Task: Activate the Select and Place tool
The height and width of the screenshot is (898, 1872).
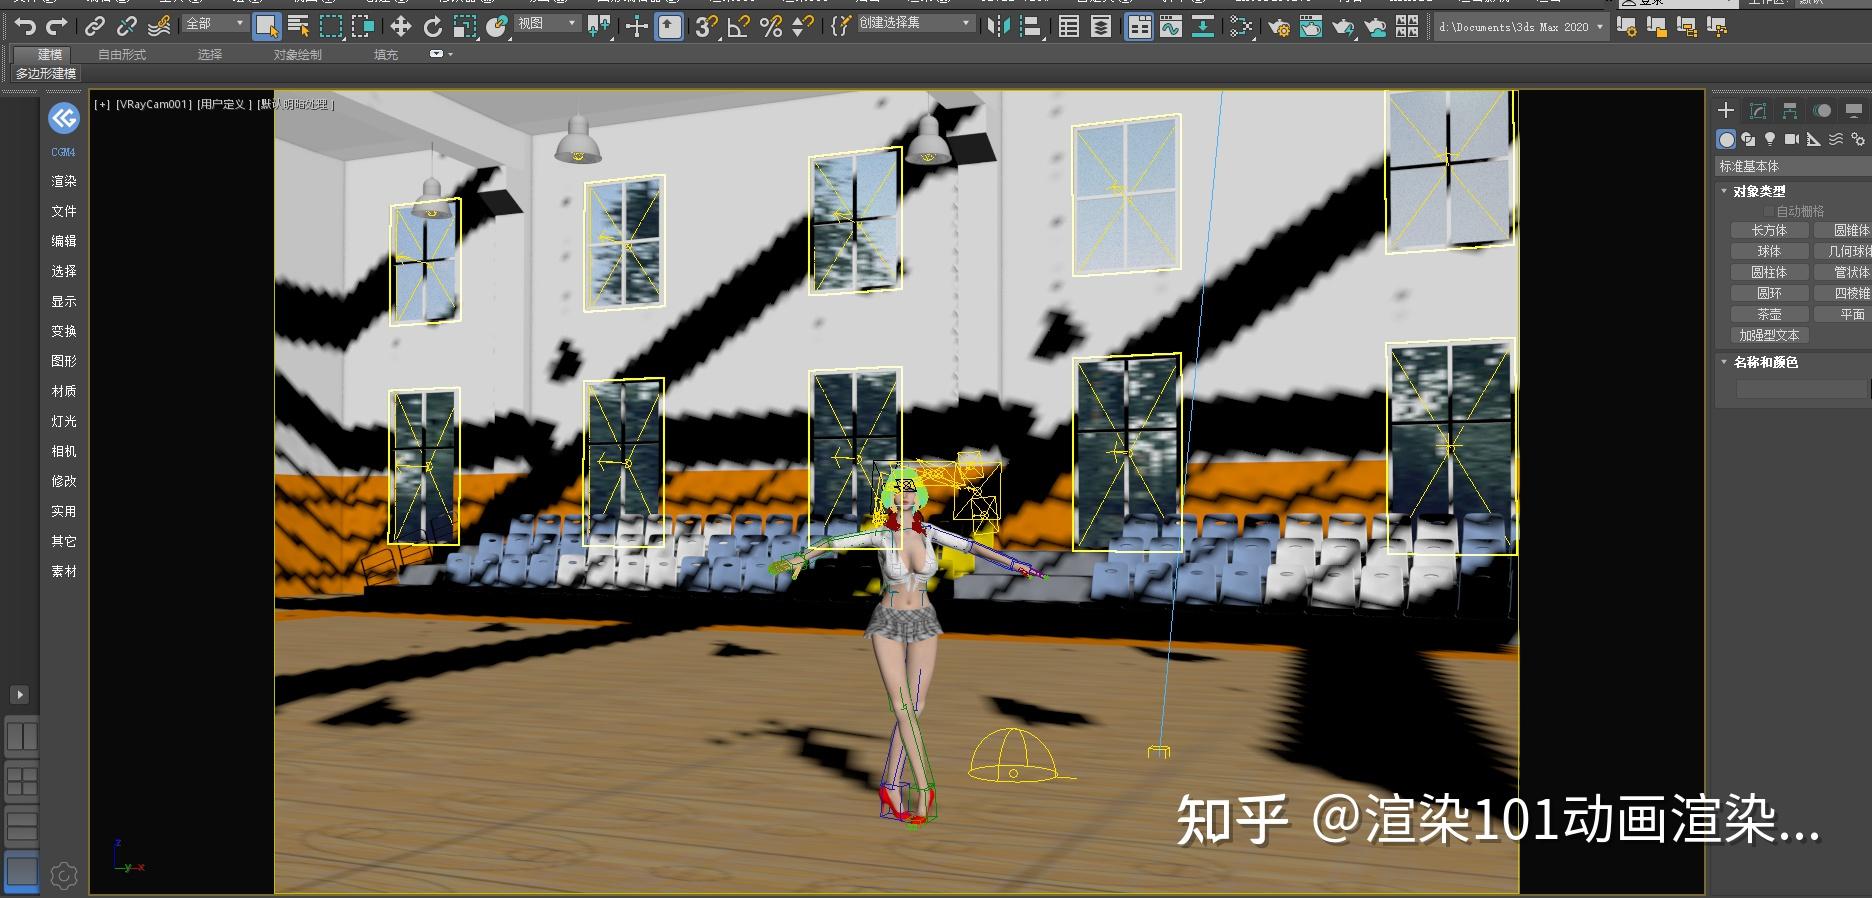Action: click(x=497, y=26)
